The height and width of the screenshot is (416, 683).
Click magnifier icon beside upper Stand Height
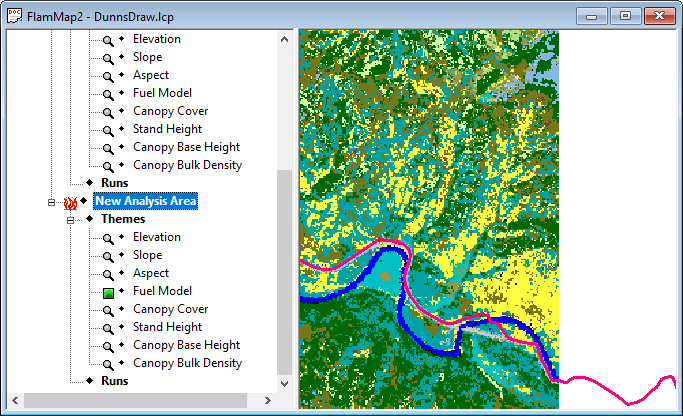pyautogui.click(x=108, y=131)
